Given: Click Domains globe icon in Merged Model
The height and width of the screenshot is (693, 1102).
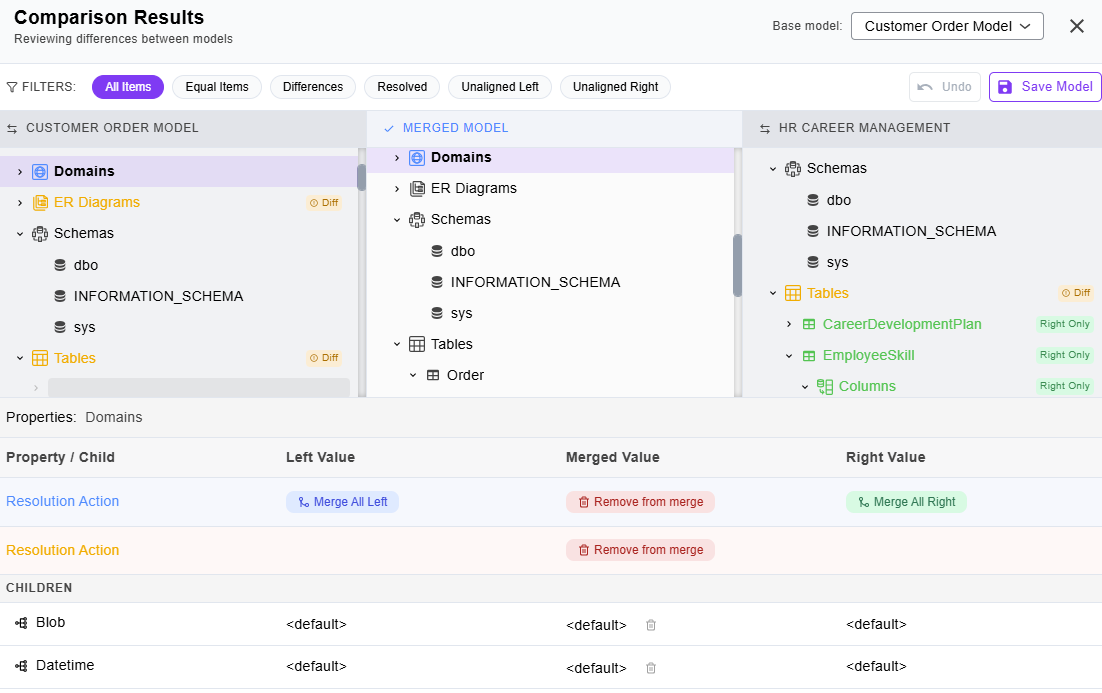Looking at the screenshot, I should (x=417, y=157).
